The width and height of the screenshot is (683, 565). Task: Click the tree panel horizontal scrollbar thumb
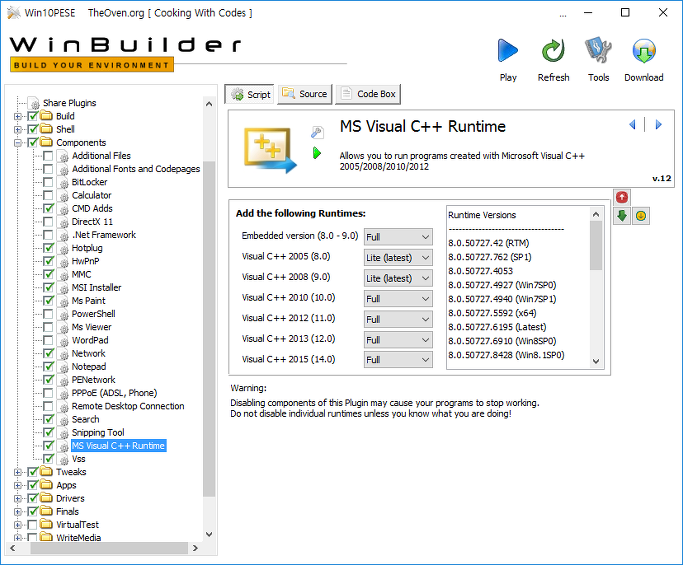click(109, 548)
